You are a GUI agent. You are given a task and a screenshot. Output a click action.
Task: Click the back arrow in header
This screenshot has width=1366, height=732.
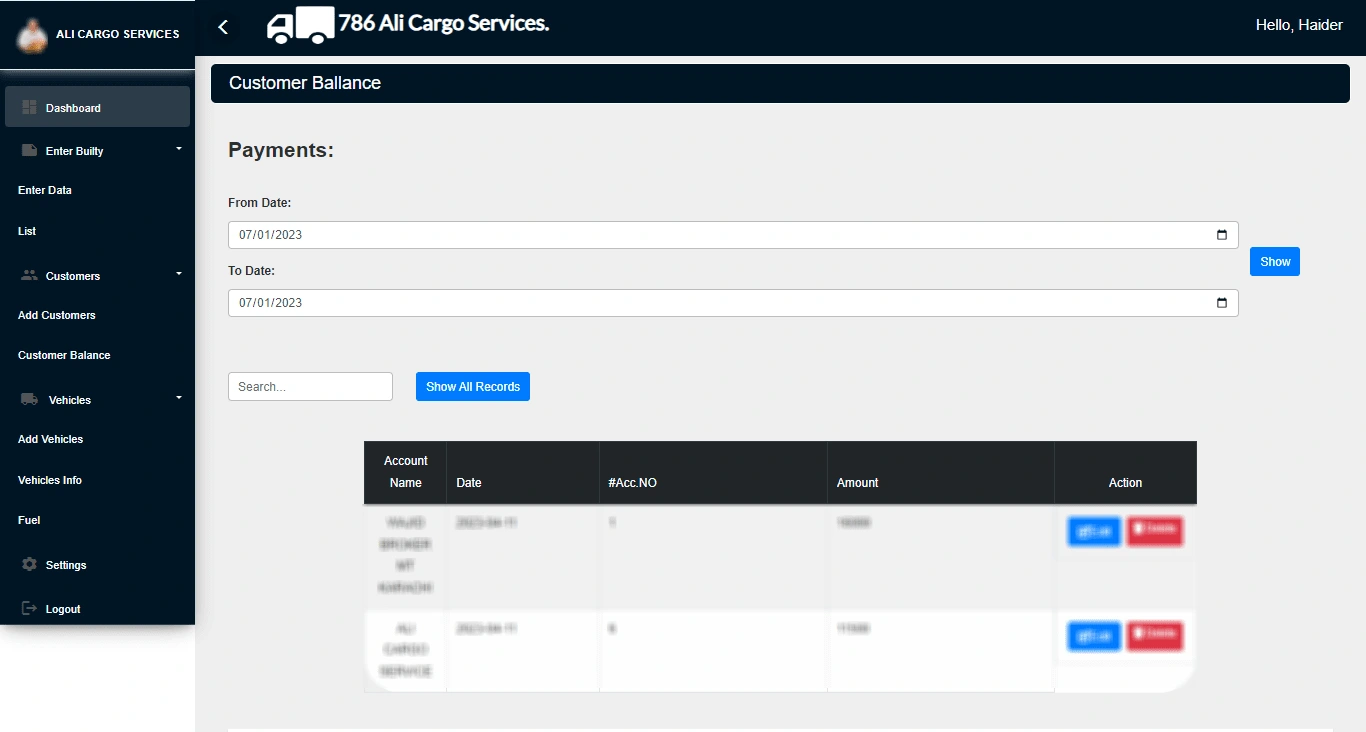223,27
